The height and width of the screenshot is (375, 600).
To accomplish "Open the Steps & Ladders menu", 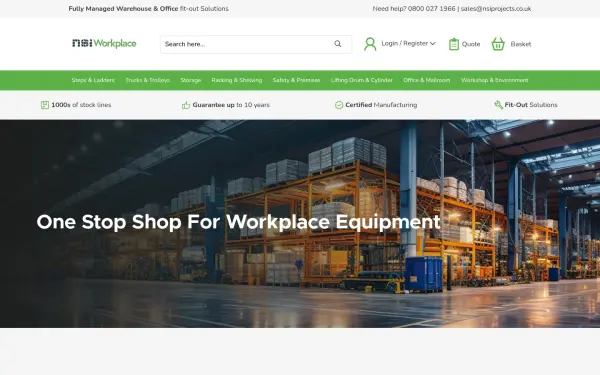I will tap(93, 80).
